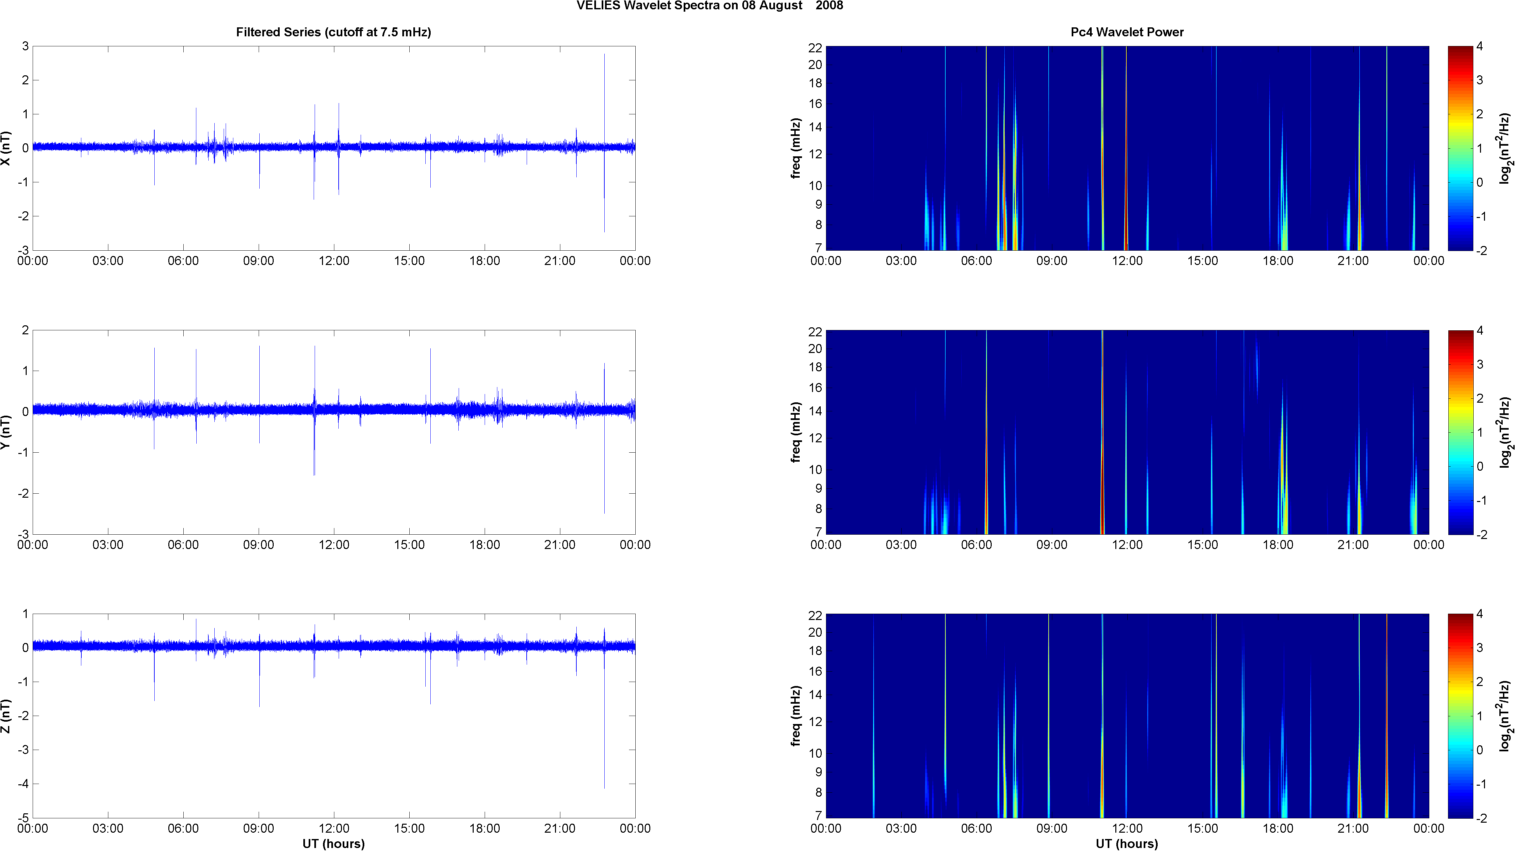
Task: Click the "X (nT)" axis label
Action: point(7,148)
